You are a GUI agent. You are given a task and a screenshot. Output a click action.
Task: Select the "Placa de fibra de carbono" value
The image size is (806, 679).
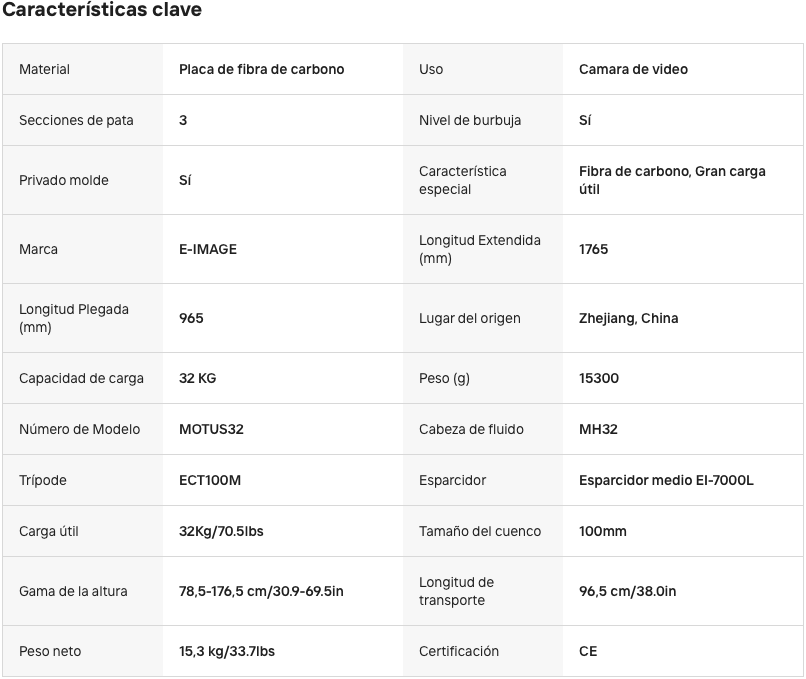pos(261,69)
